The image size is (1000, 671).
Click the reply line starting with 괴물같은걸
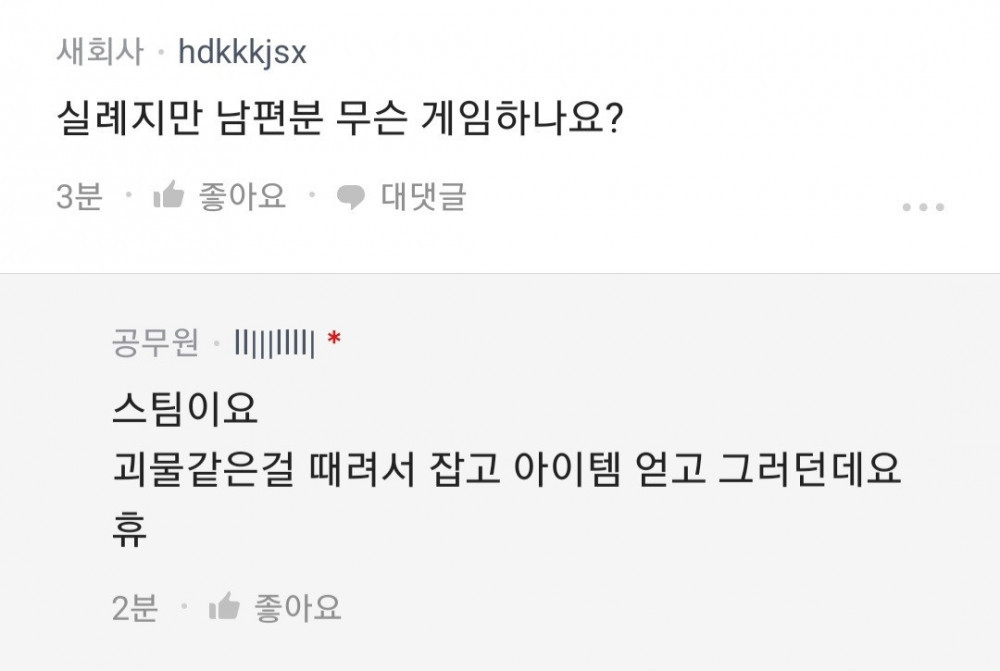coord(507,470)
